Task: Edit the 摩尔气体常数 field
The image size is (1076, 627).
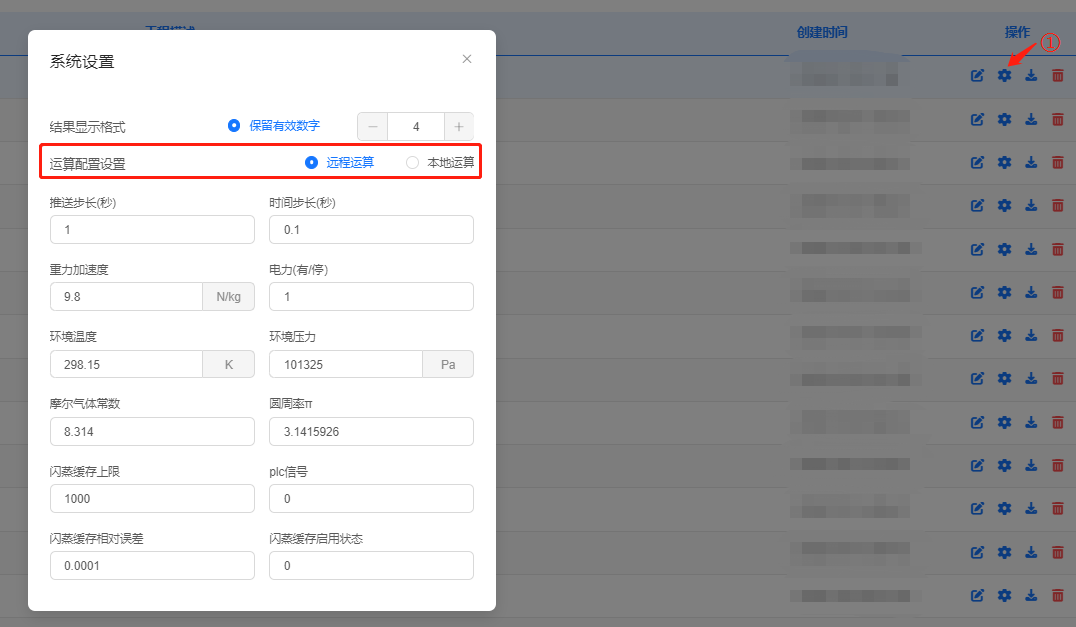Action: (x=152, y=431)
